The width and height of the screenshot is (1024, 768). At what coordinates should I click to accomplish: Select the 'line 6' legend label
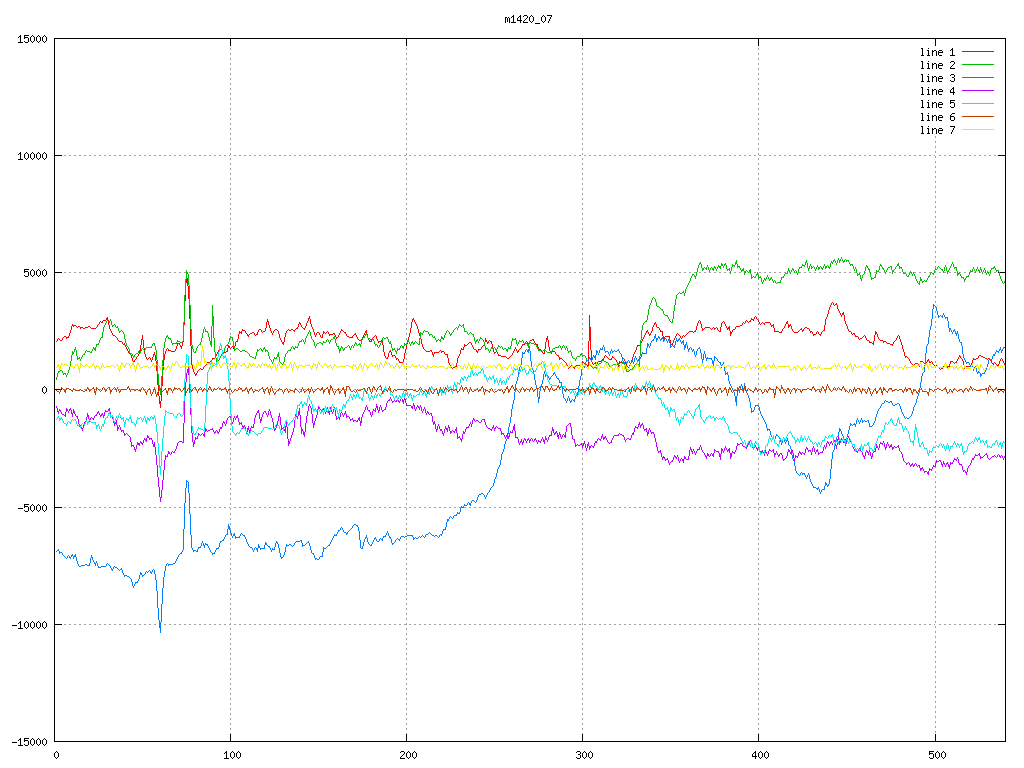coord(937,117)
